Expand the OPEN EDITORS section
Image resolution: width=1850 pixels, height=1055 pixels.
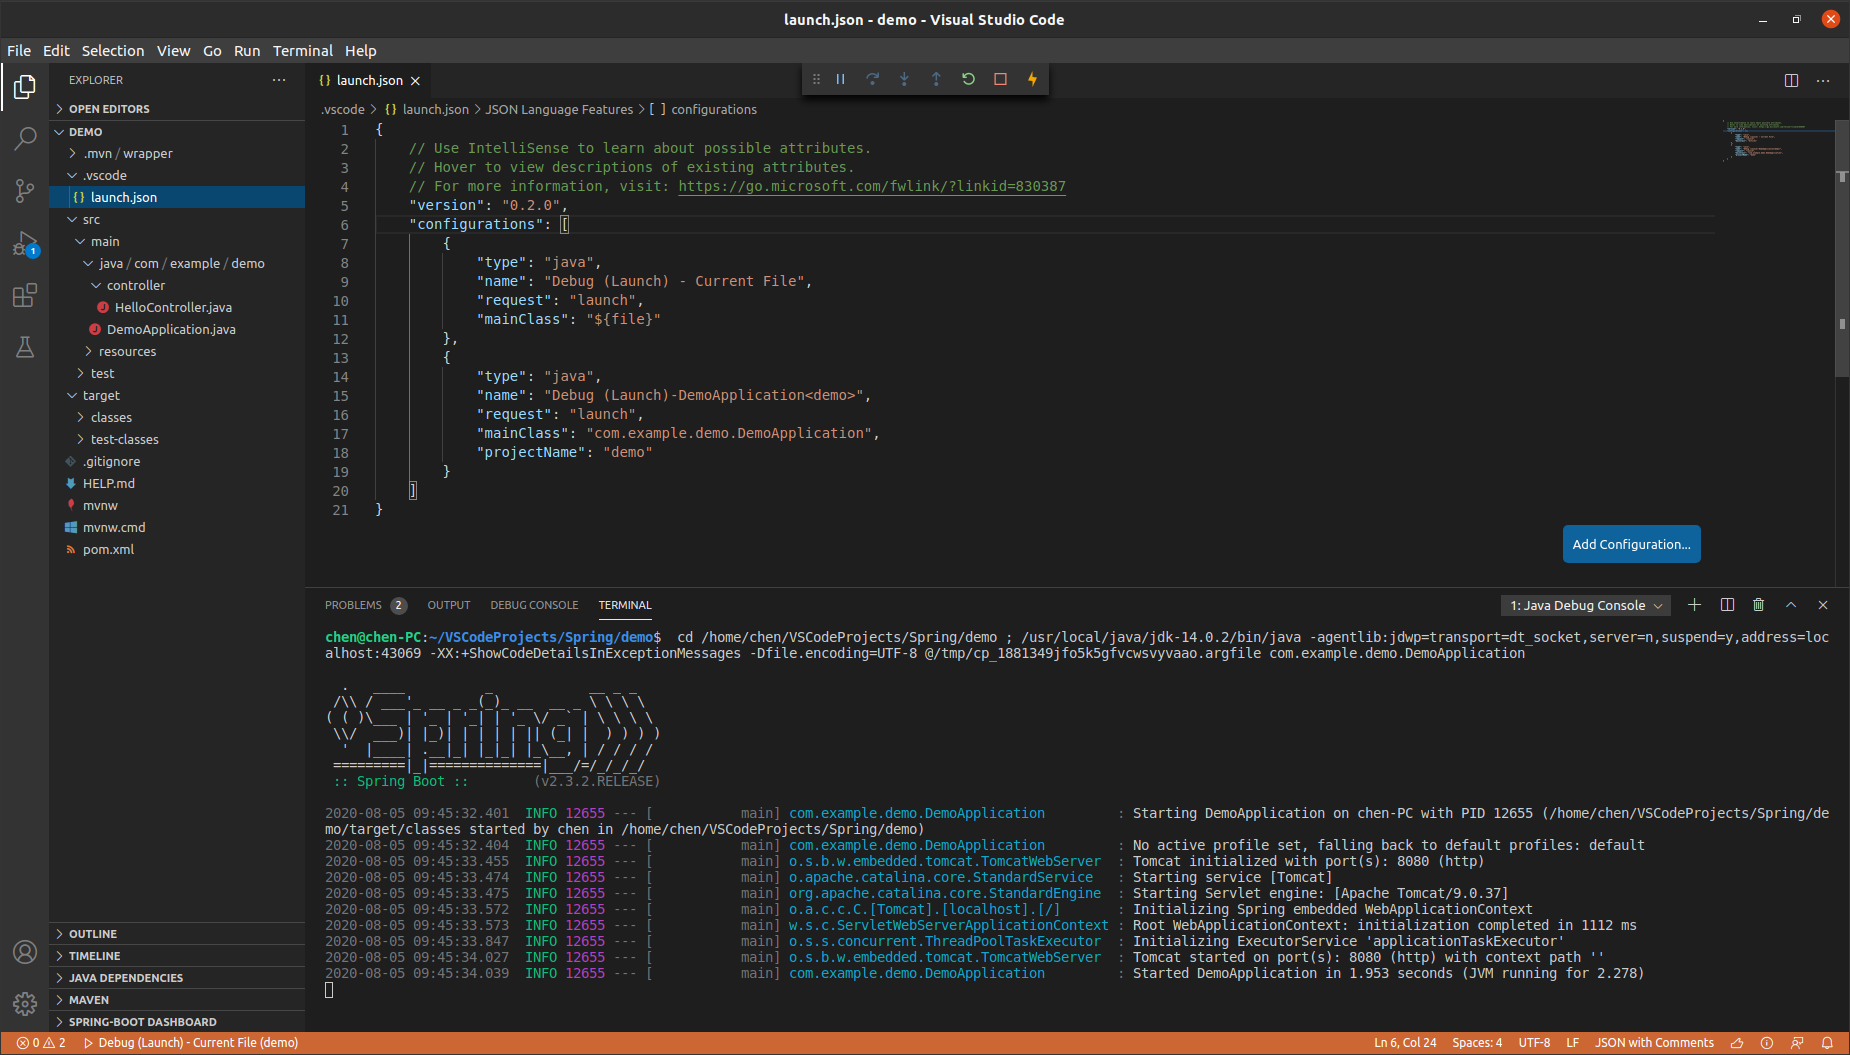coord(177,109)
